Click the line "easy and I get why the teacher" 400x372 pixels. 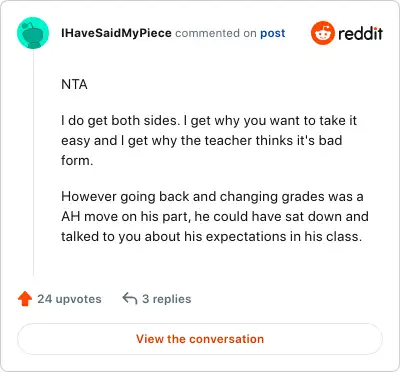(x=202, y=140)
